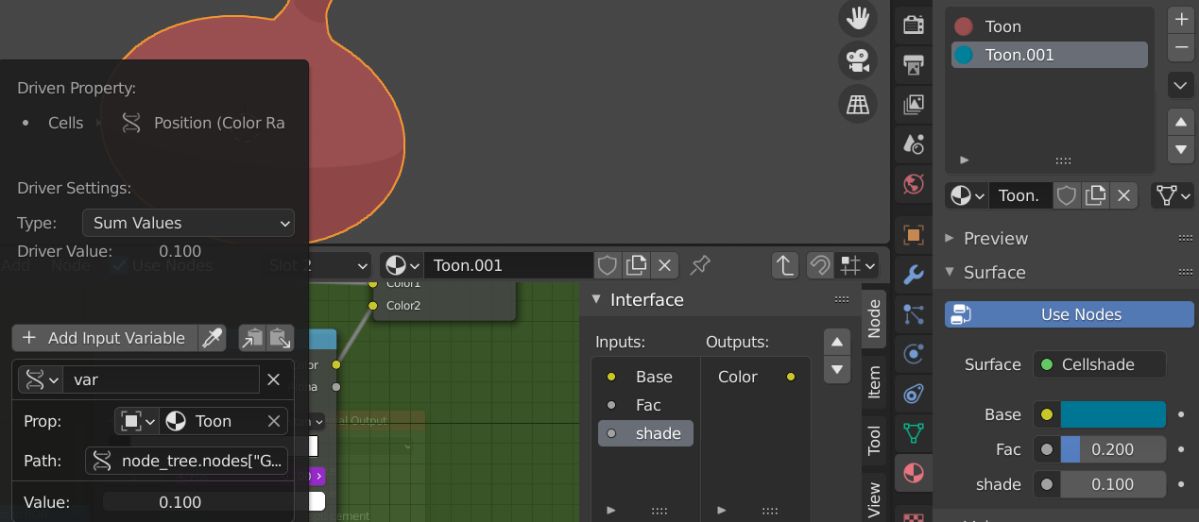
Task: Add a material slot with plus
Action: 1181,19
